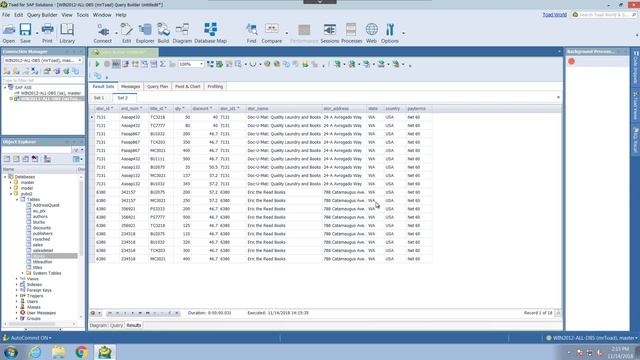The height and width of the screenshot is (360, 640).
Task: Click the Windows Start button
Action: [x=11, y=352]
